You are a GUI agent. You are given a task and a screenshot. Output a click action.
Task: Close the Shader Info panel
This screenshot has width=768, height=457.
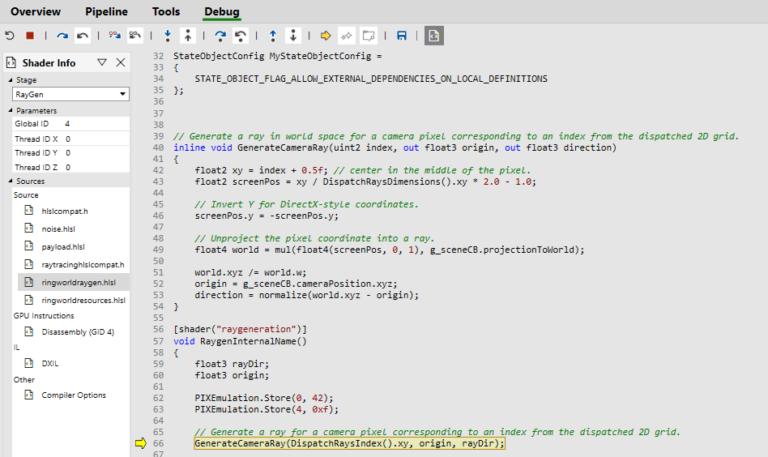click(x=121, y=63)
